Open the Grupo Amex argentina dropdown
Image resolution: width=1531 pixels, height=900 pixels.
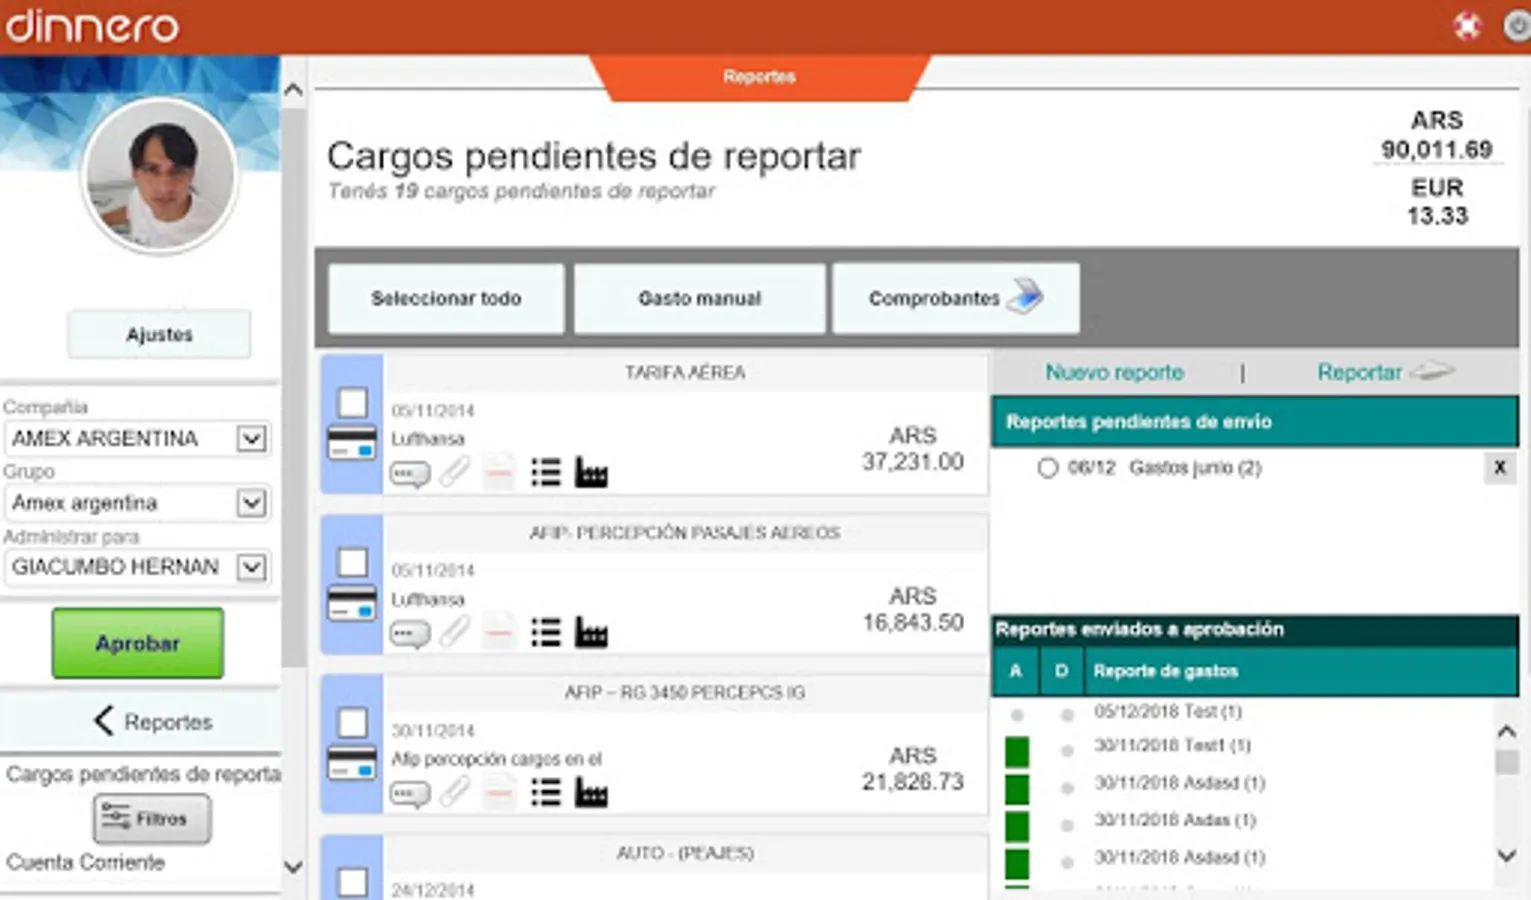[x=138, y=503]
